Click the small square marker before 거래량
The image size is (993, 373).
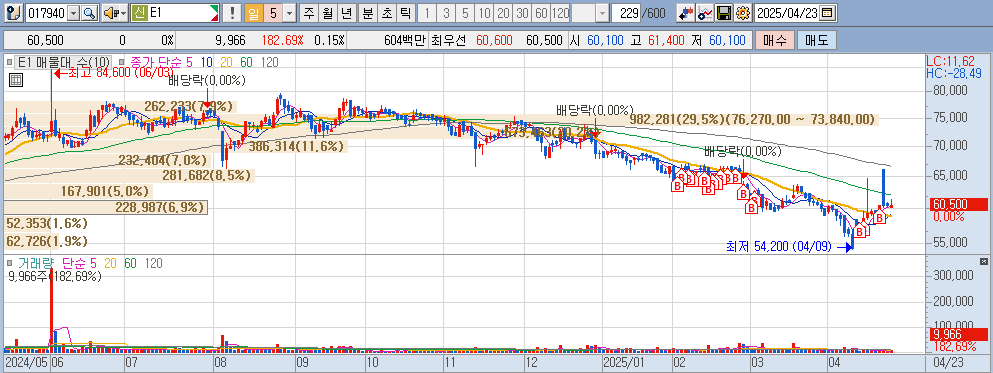(9, 262)
